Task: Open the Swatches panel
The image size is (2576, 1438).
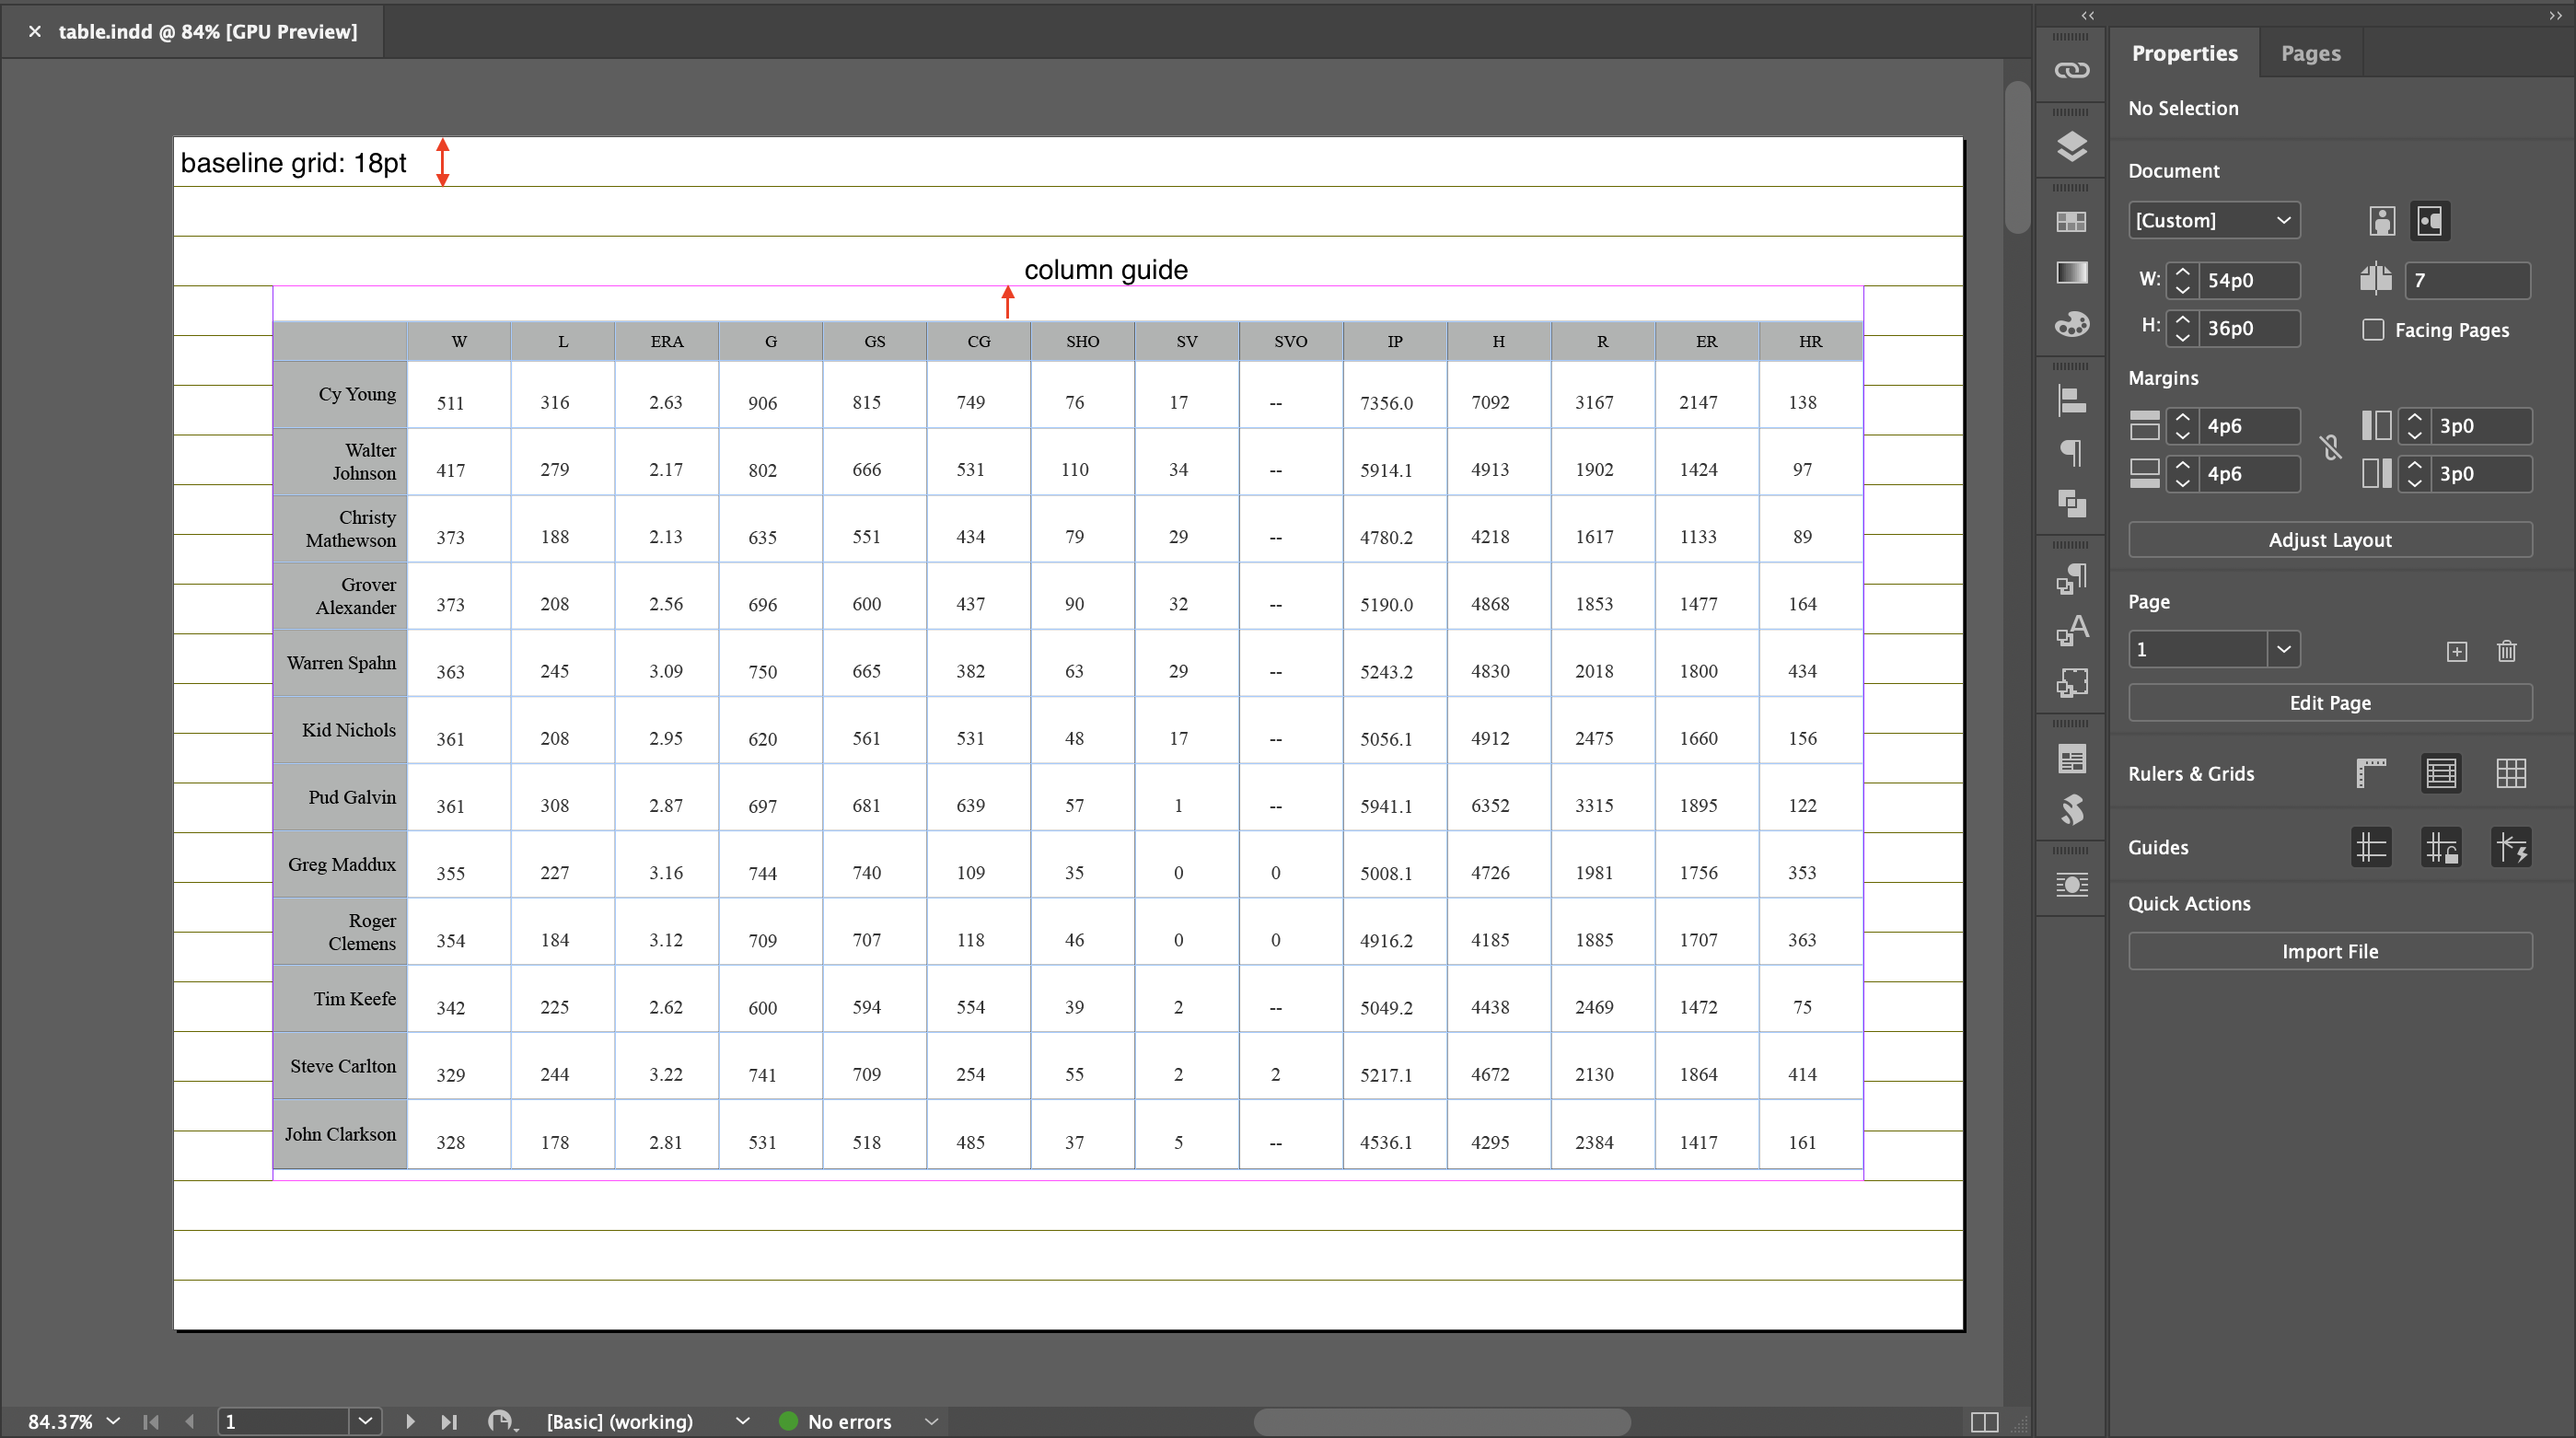Action: [x=2071, y=222]
